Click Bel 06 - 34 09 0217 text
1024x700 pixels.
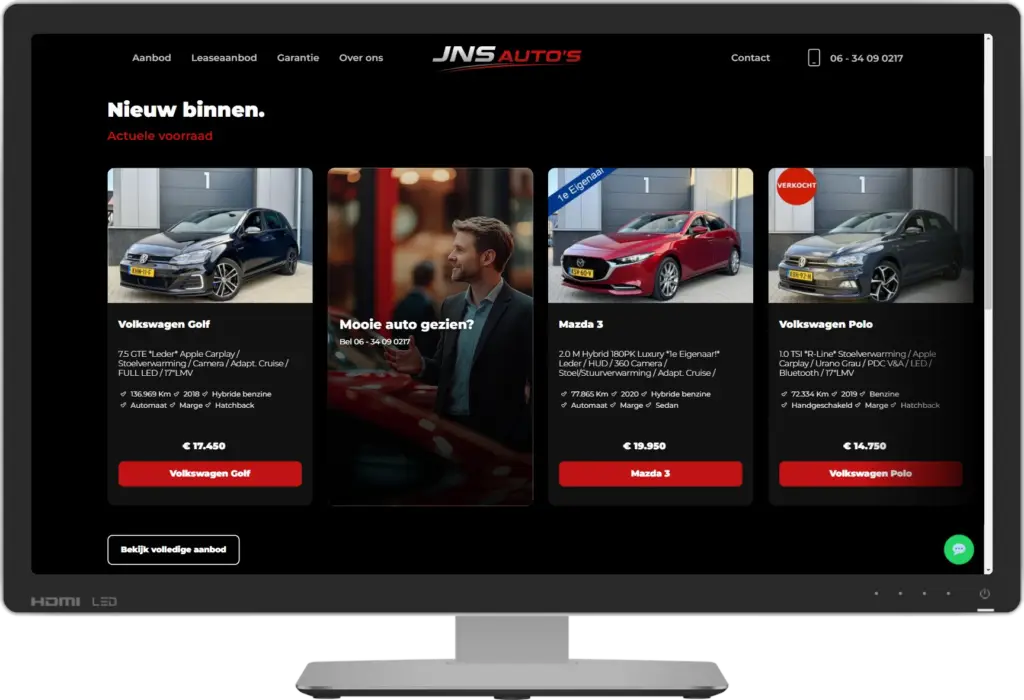(375, 342)
